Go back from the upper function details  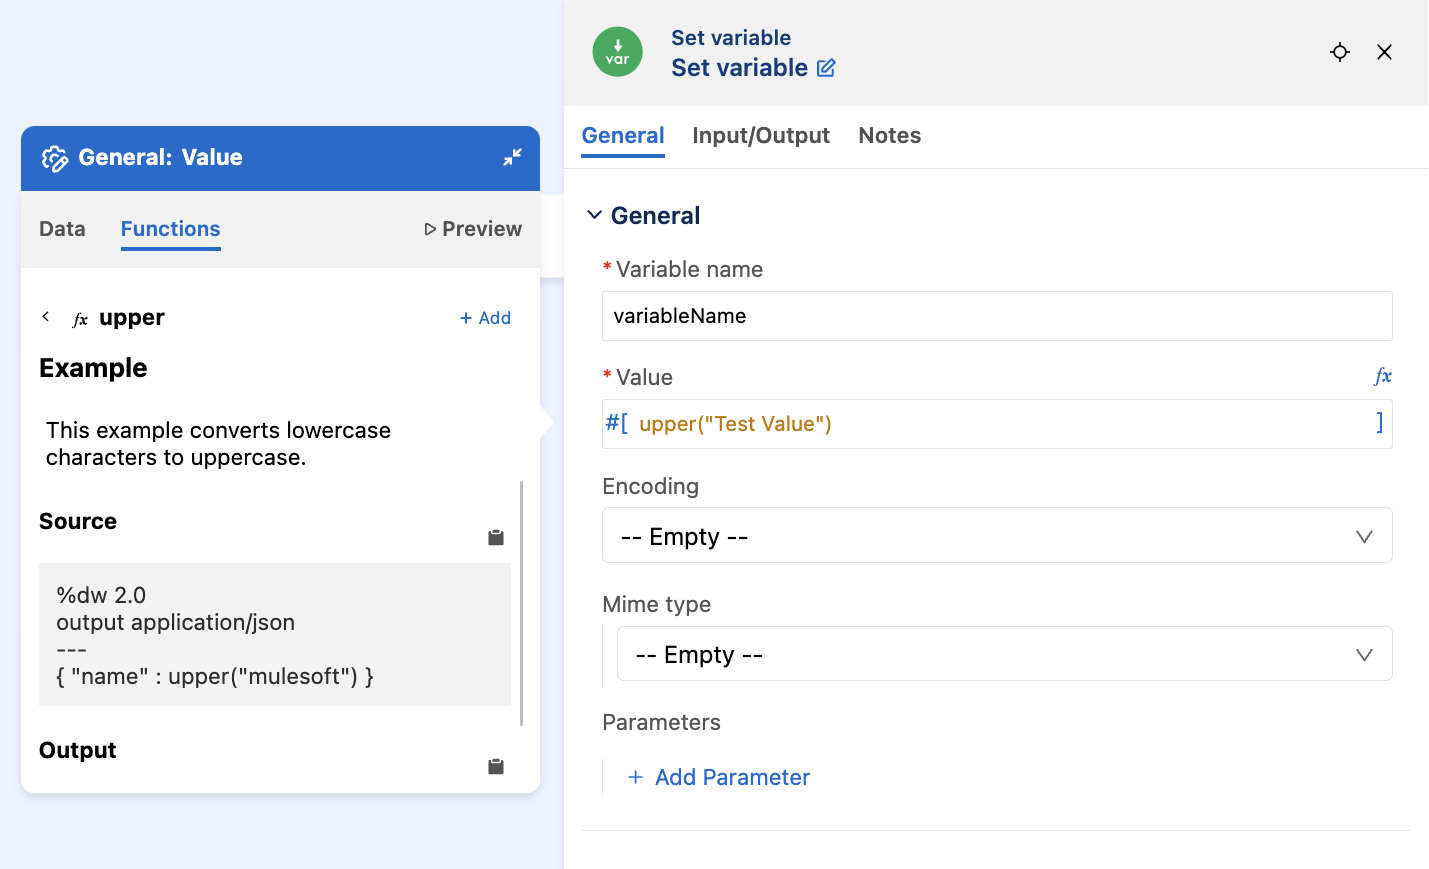coord(45,316)
